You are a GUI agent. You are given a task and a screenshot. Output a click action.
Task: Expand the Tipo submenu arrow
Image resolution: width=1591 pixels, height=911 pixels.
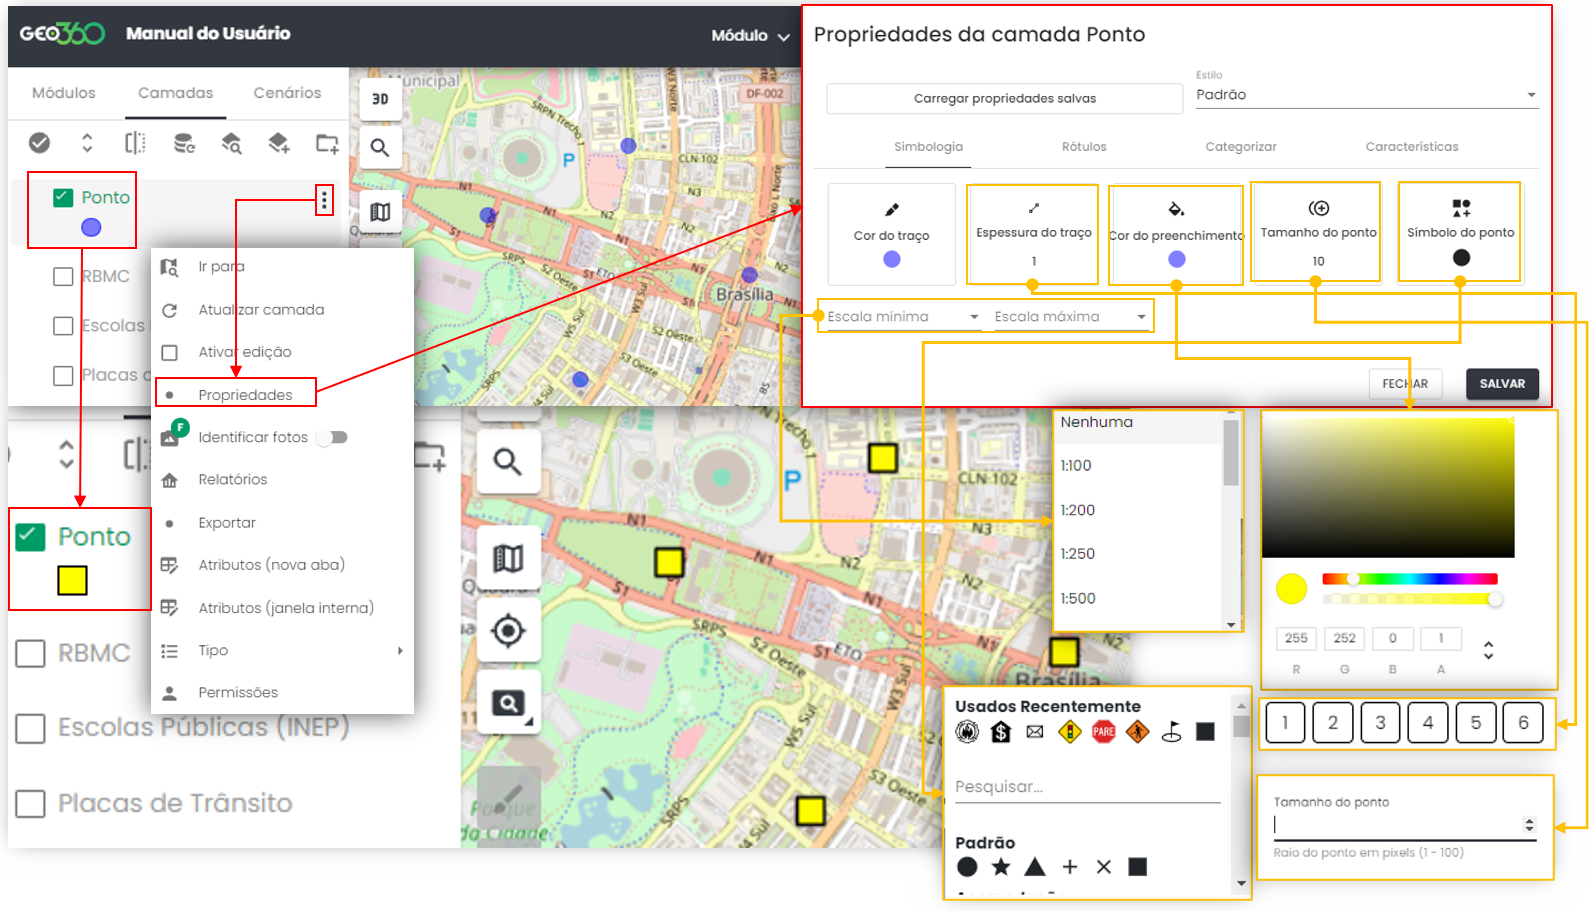point(400,650)
